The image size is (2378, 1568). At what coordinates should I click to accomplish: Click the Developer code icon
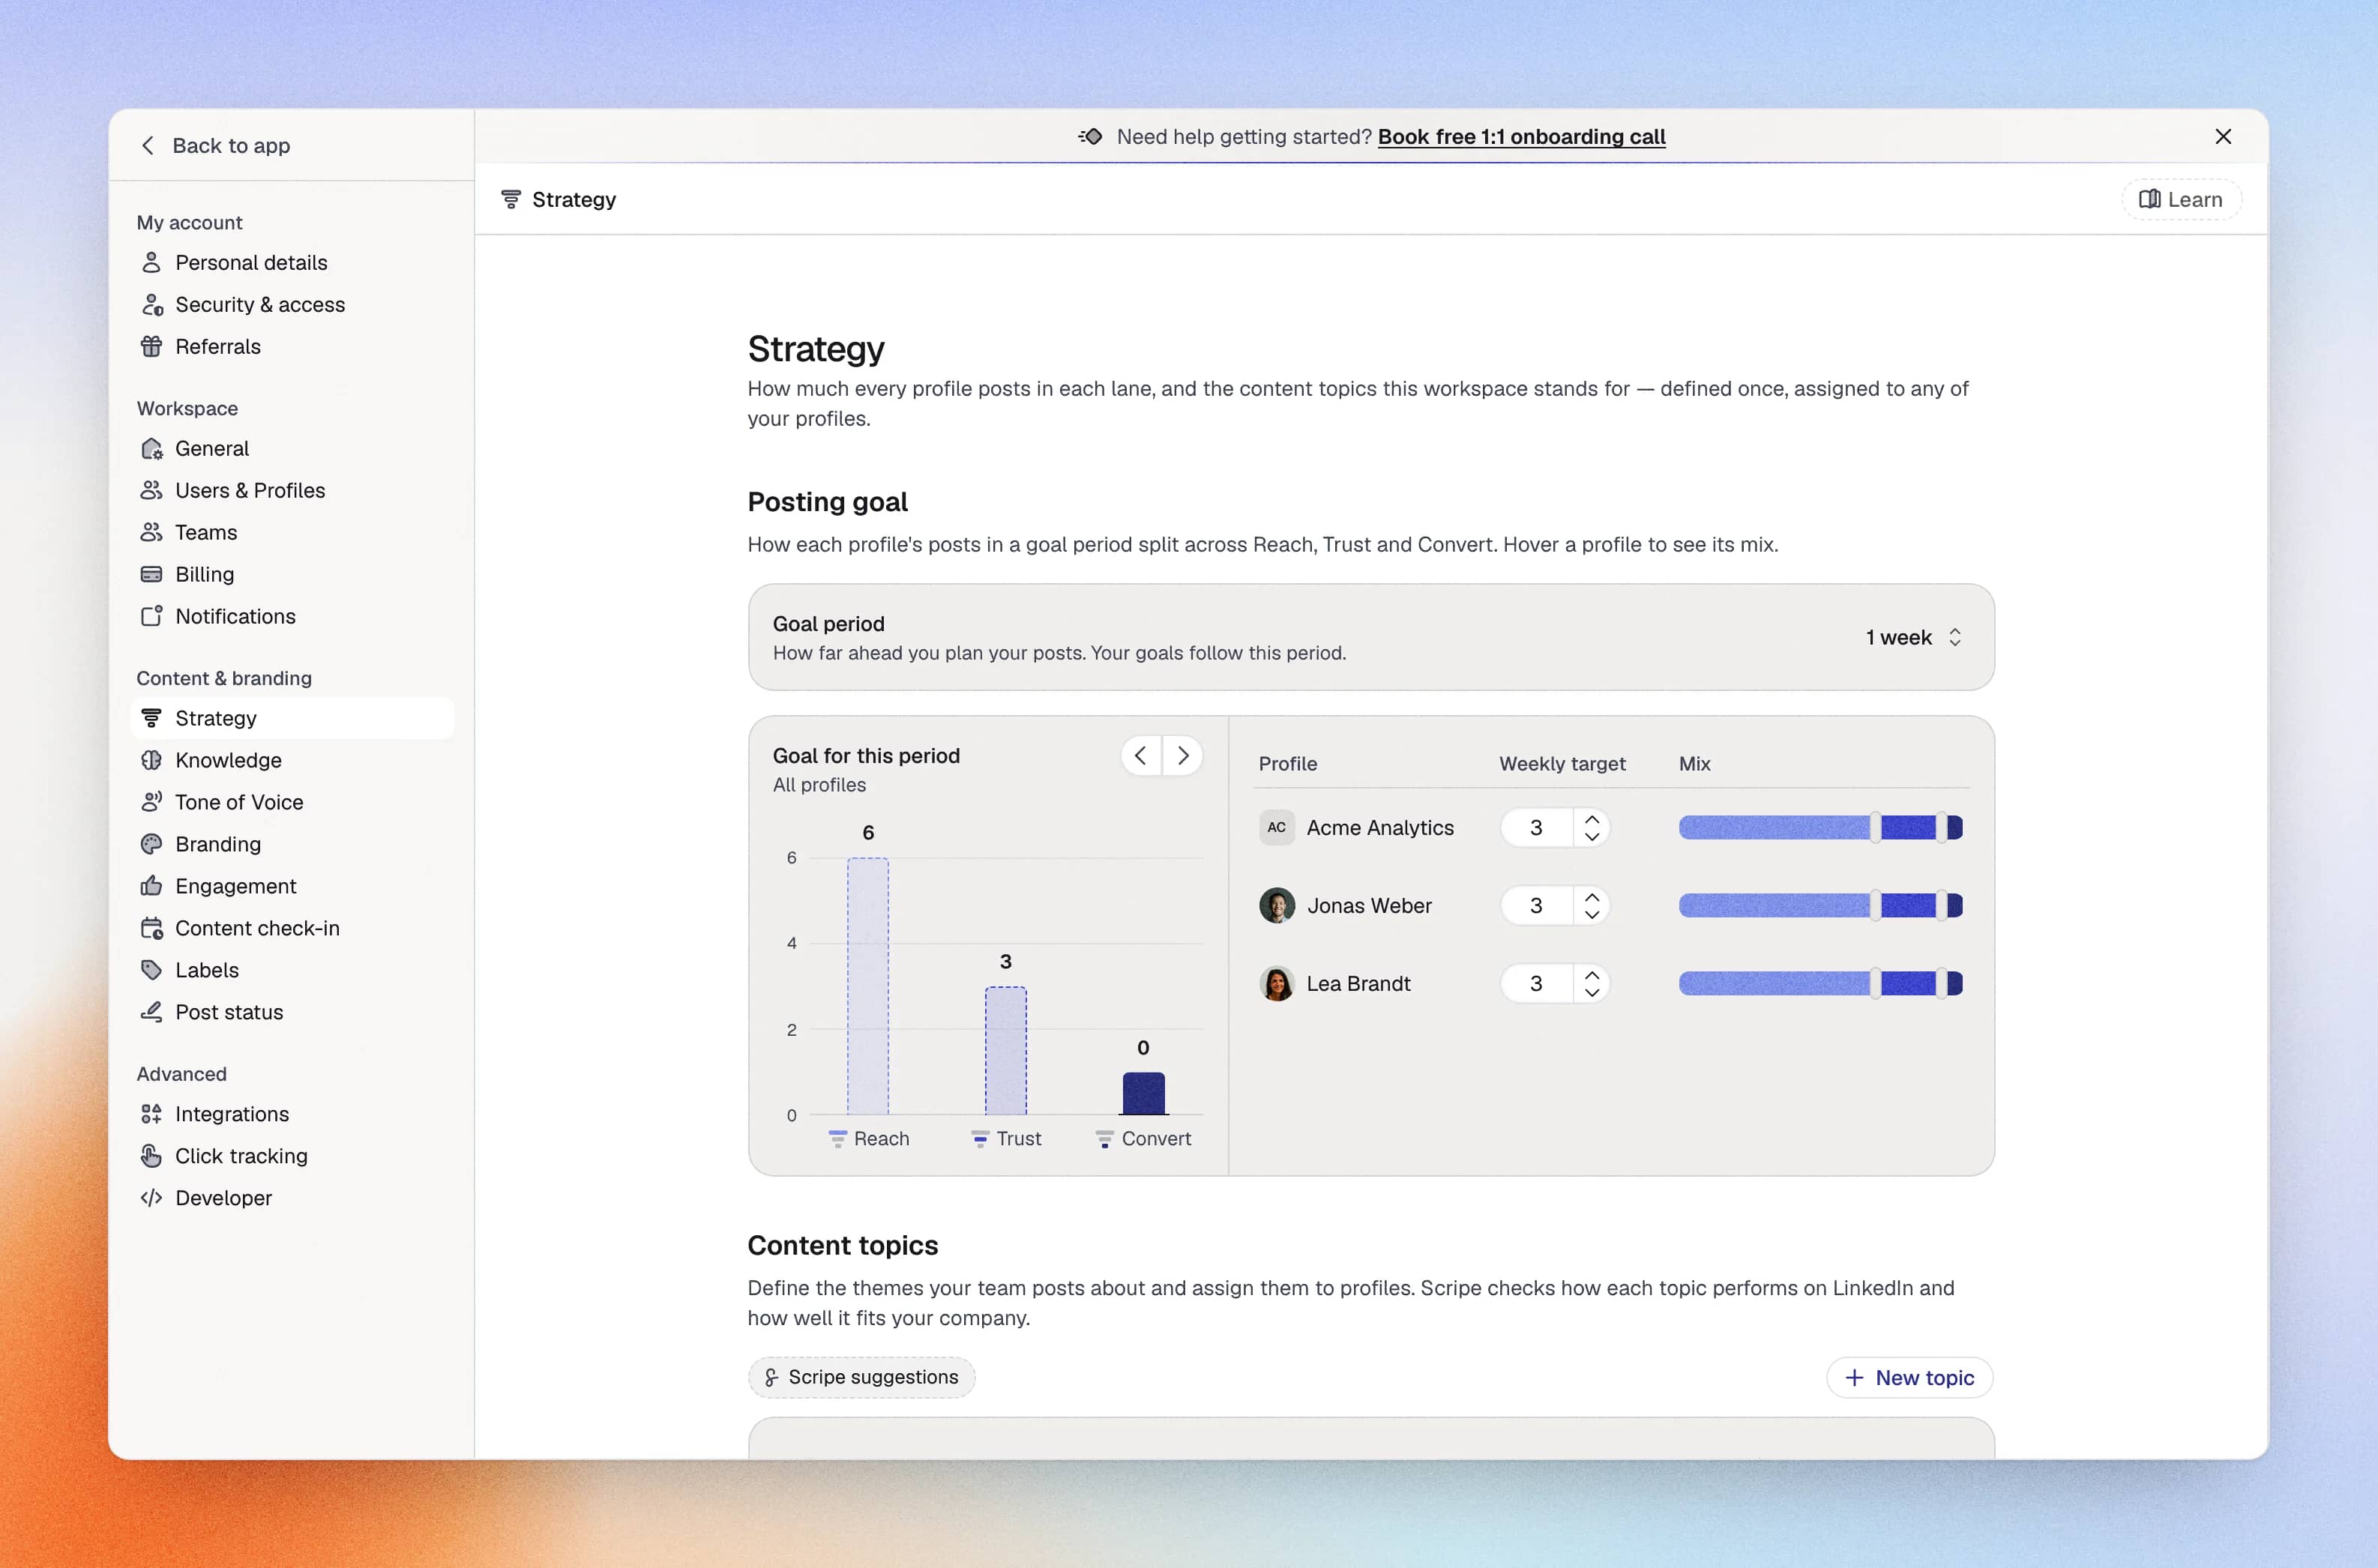pyautogui.click(x=151, y=1198)
